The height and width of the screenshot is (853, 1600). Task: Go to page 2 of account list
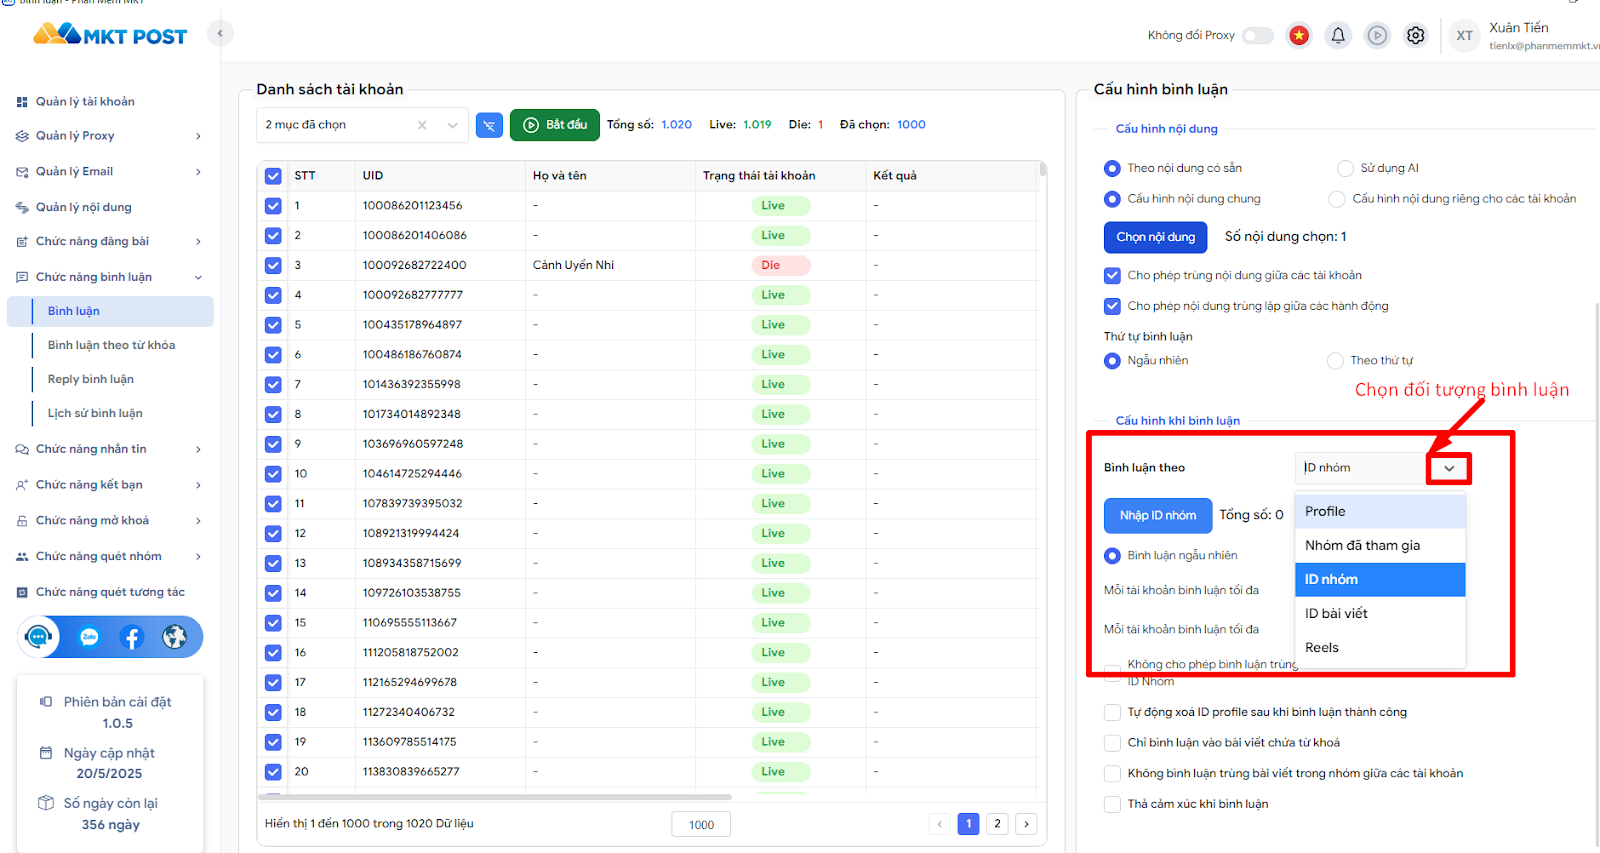997,824
